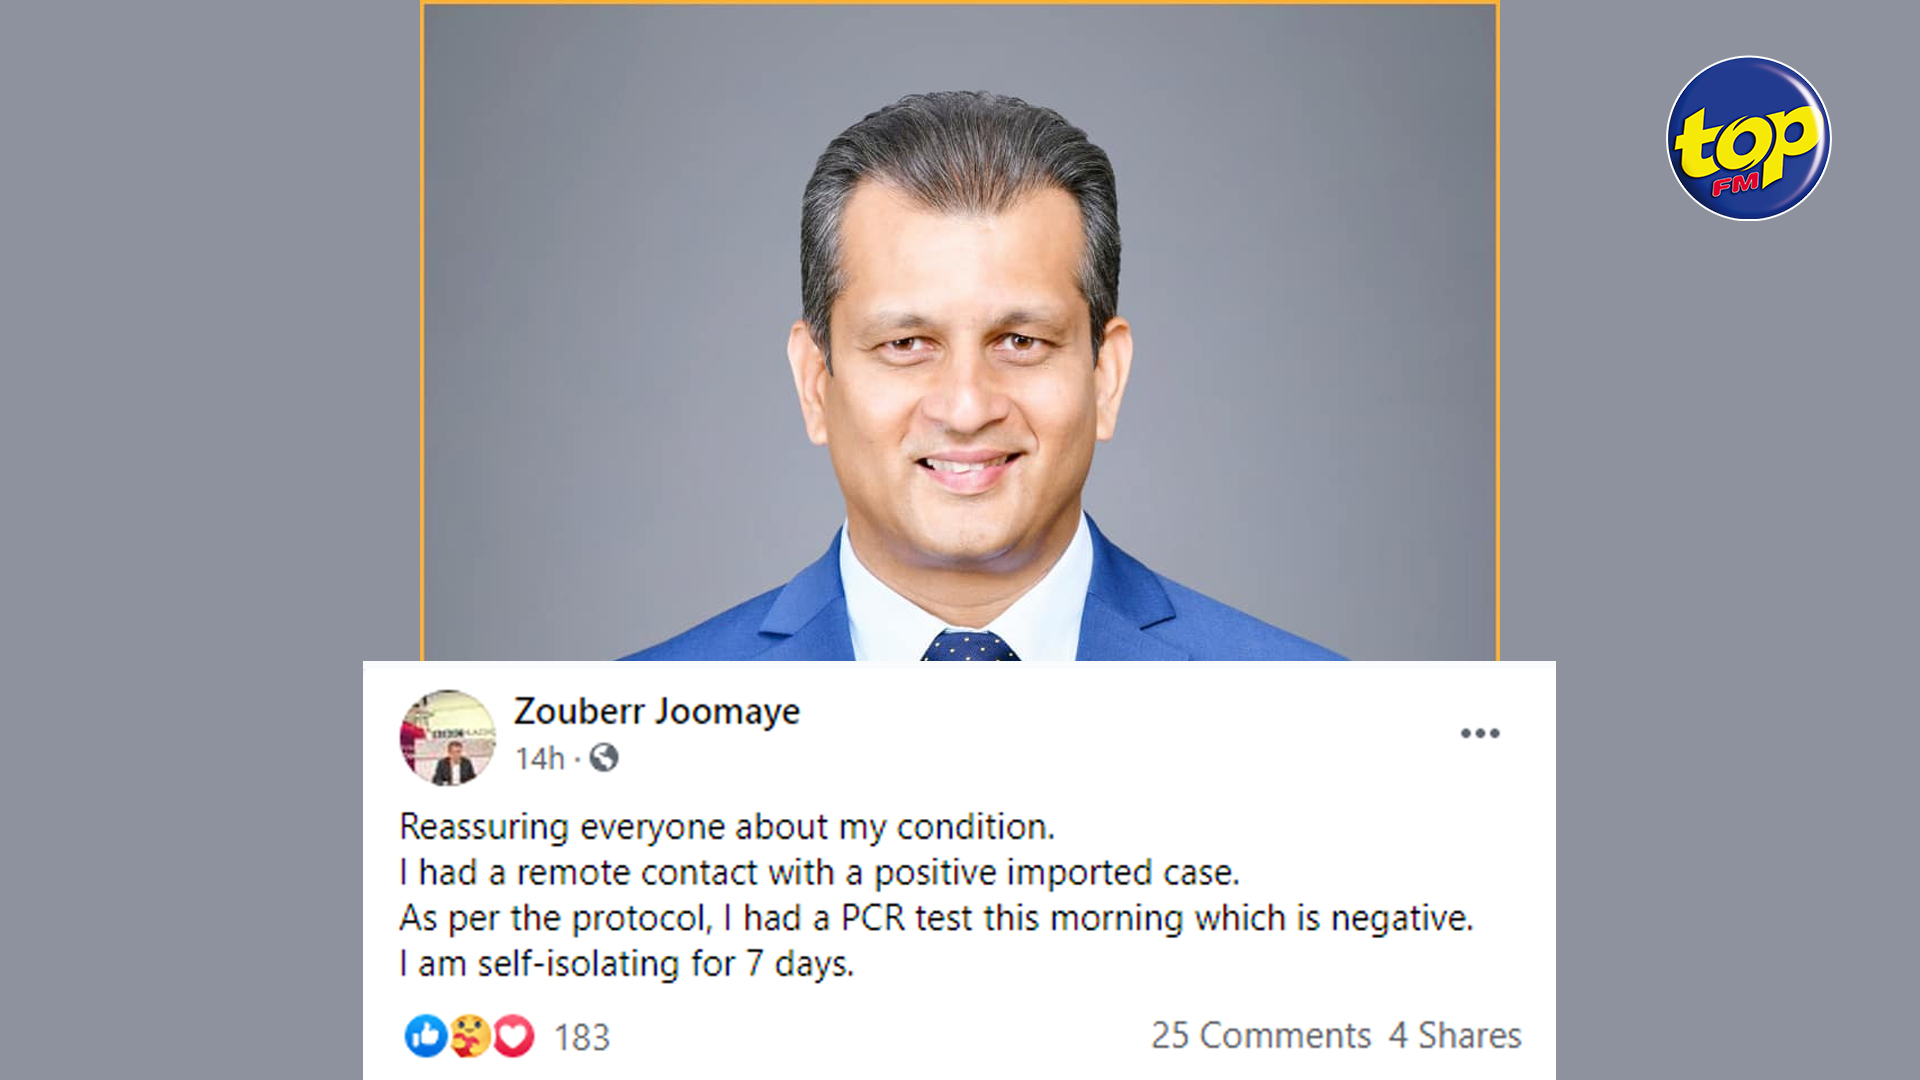
Task: Open the 25 Comments link
Action: click(1260, 1035)
